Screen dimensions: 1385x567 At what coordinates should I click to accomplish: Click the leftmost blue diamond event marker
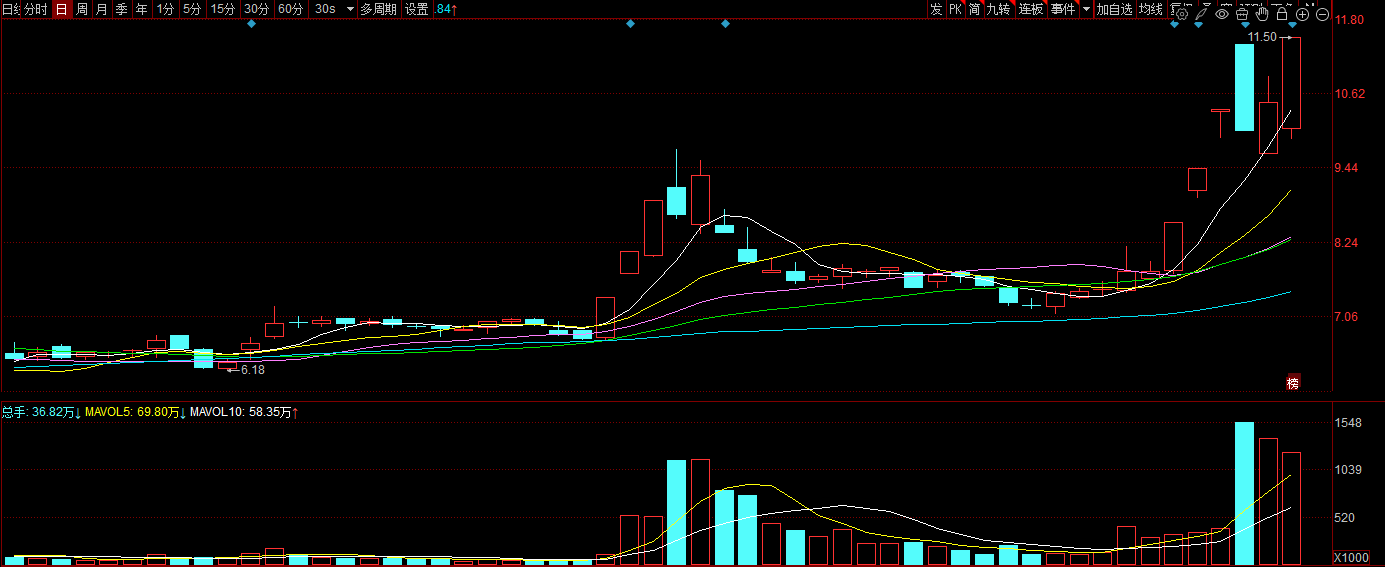point(251,23)
